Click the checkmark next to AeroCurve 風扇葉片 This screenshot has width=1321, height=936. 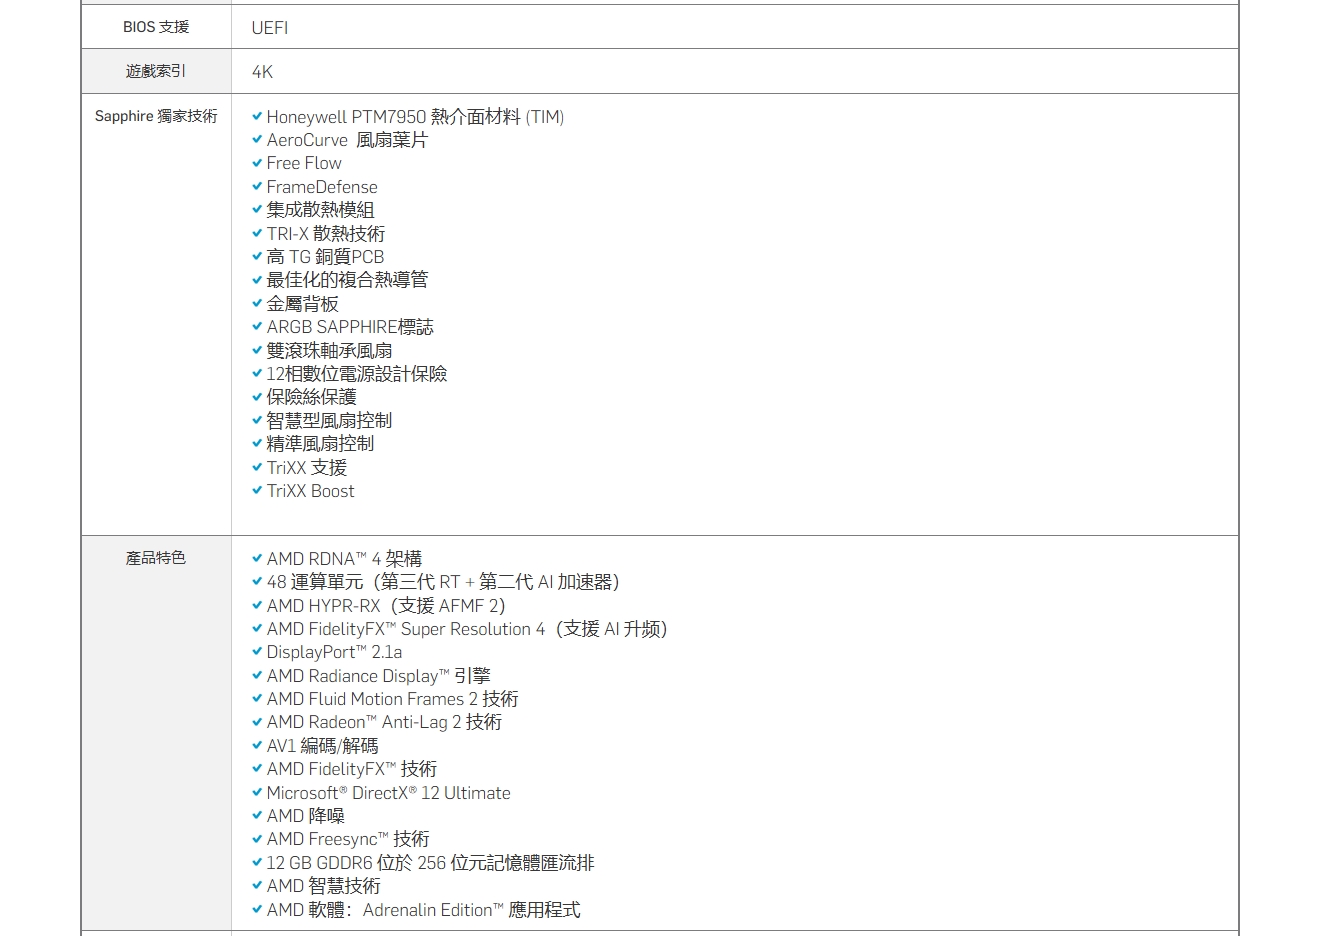click(x=257, y=140)
